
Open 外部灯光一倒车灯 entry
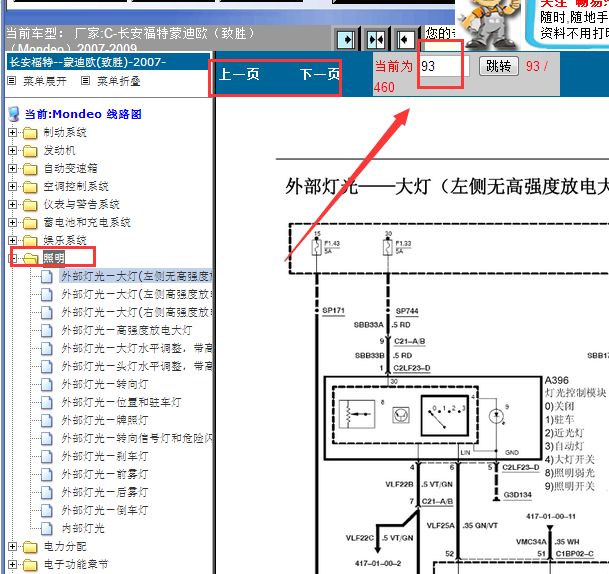[104, 510]
